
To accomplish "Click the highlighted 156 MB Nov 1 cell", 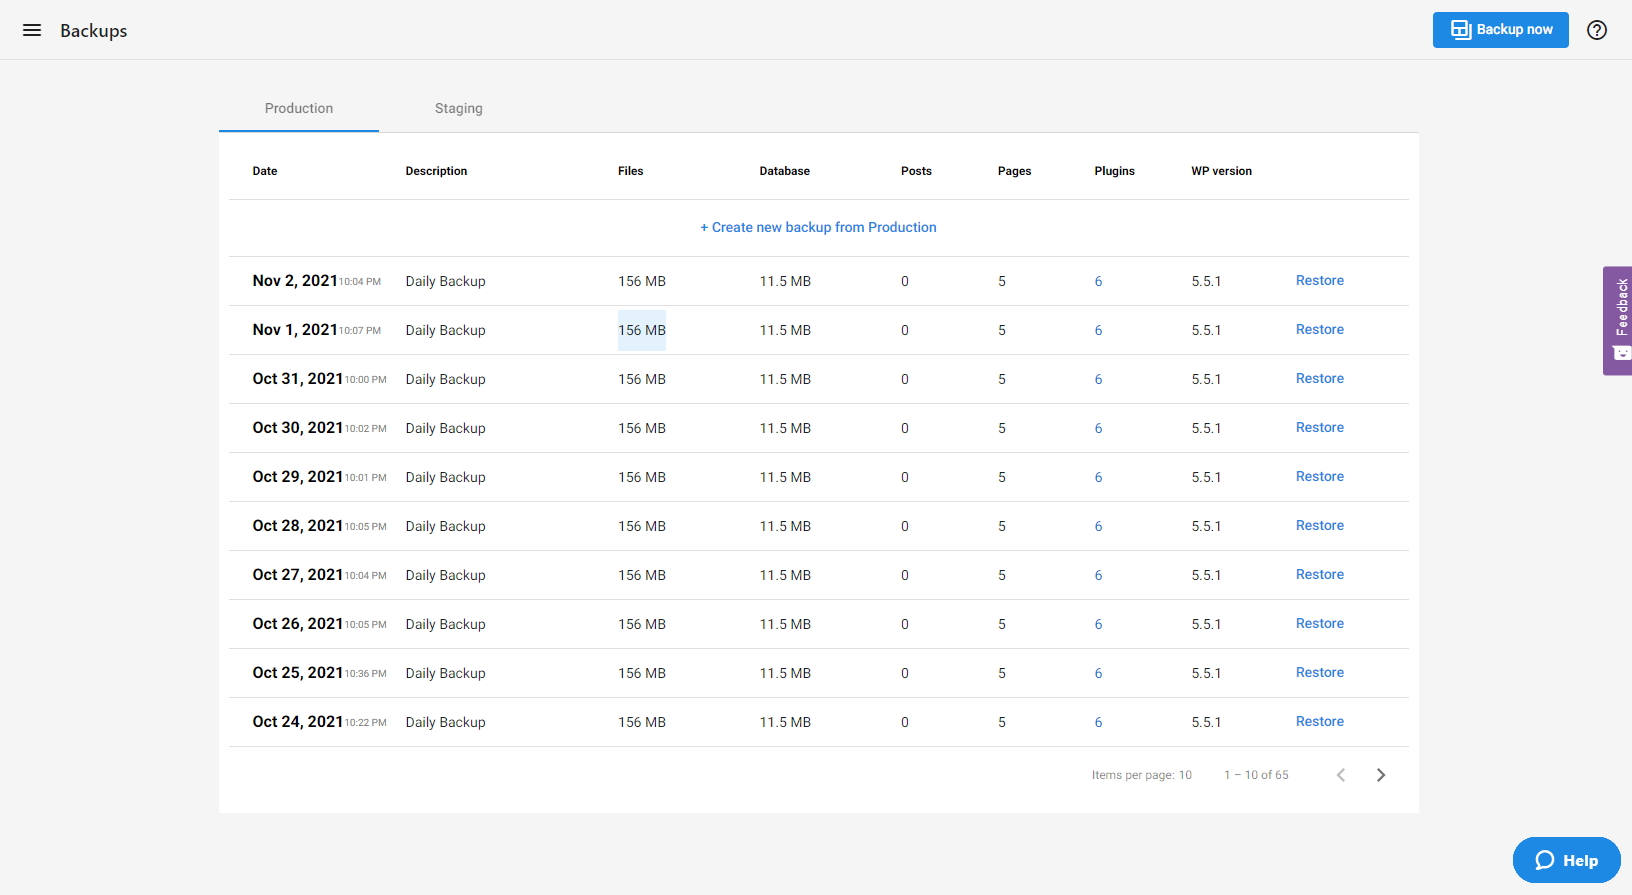I will point(641,330).
